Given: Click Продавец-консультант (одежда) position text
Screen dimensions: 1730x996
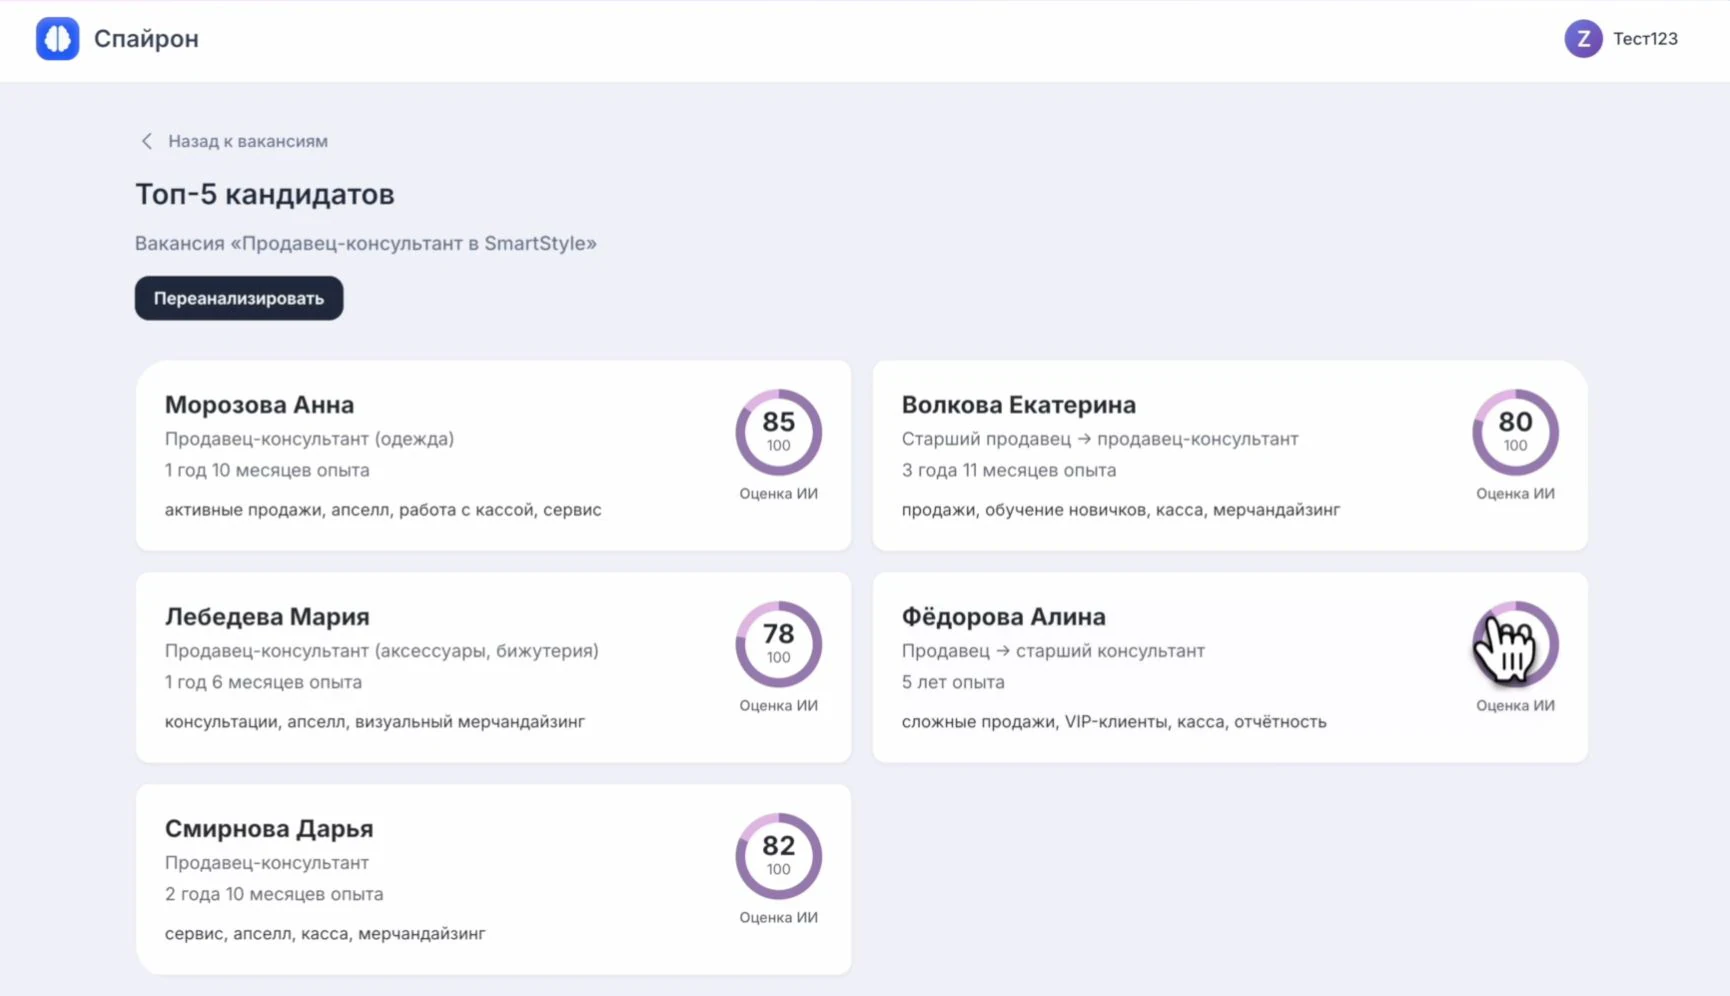Looking at the screenshot, I should point(309,439).
